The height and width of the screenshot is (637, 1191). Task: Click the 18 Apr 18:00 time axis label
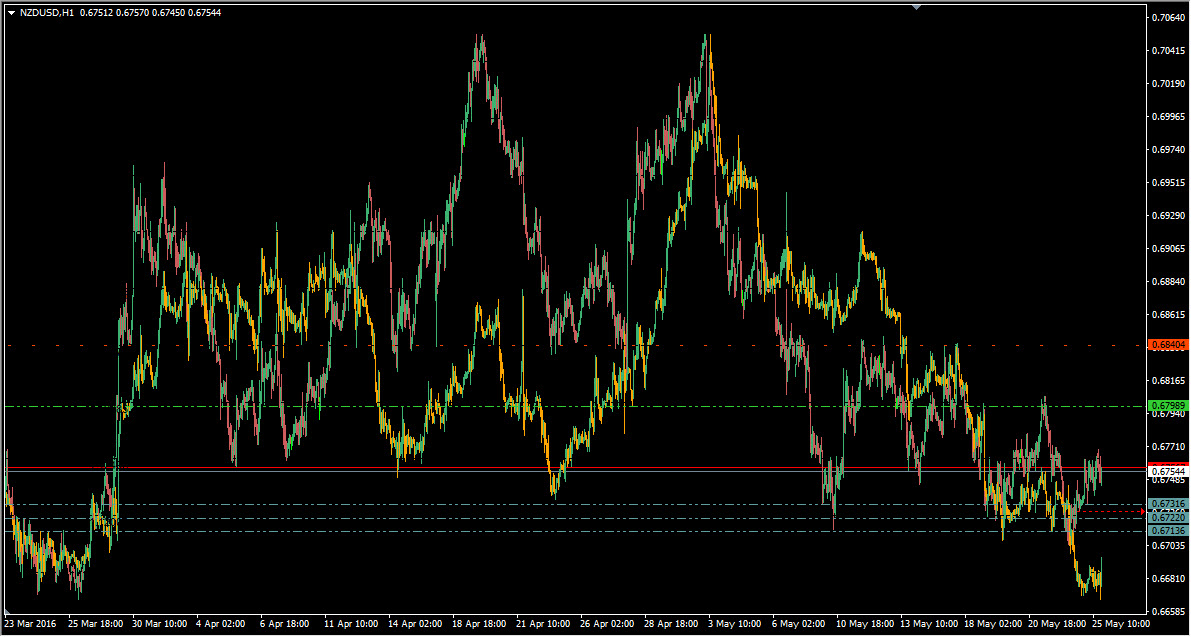click(479, 622)
